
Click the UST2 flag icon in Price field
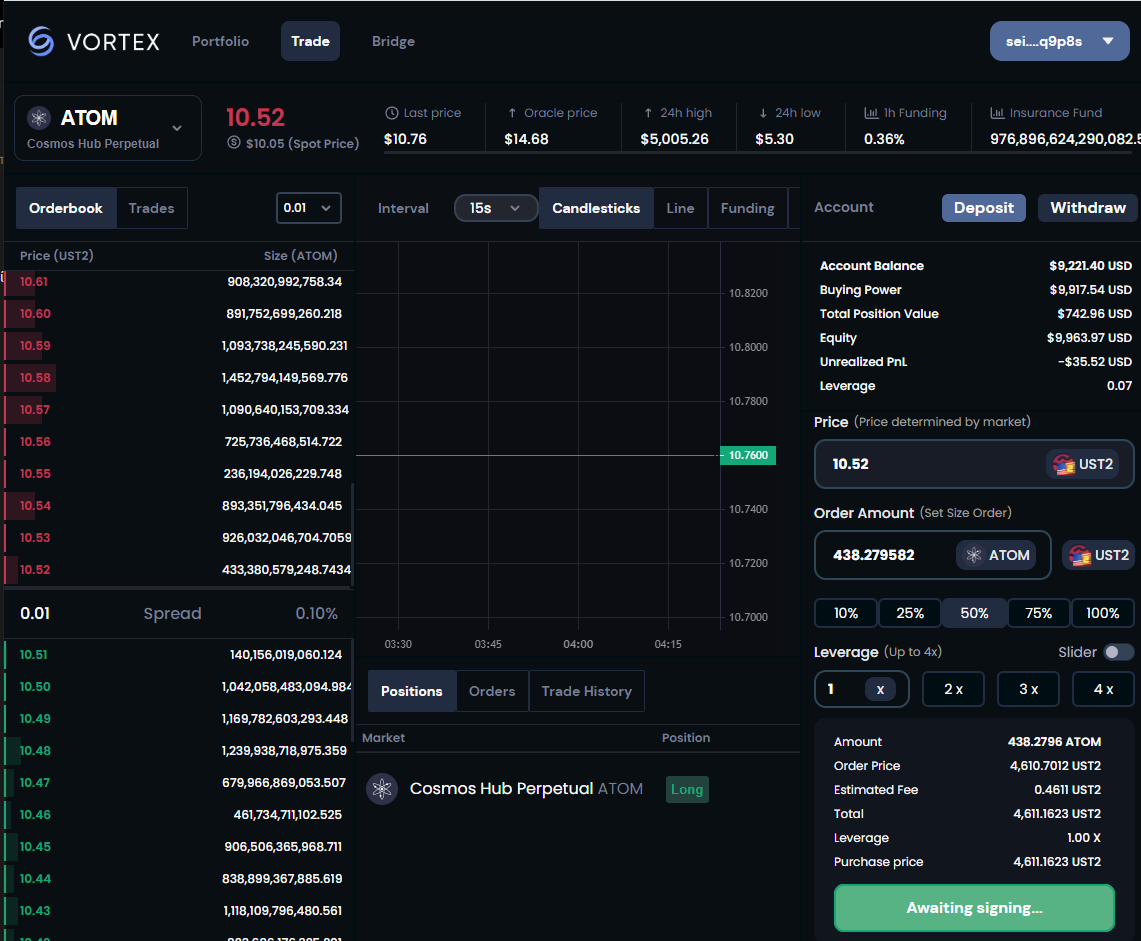pos(1063,464)
